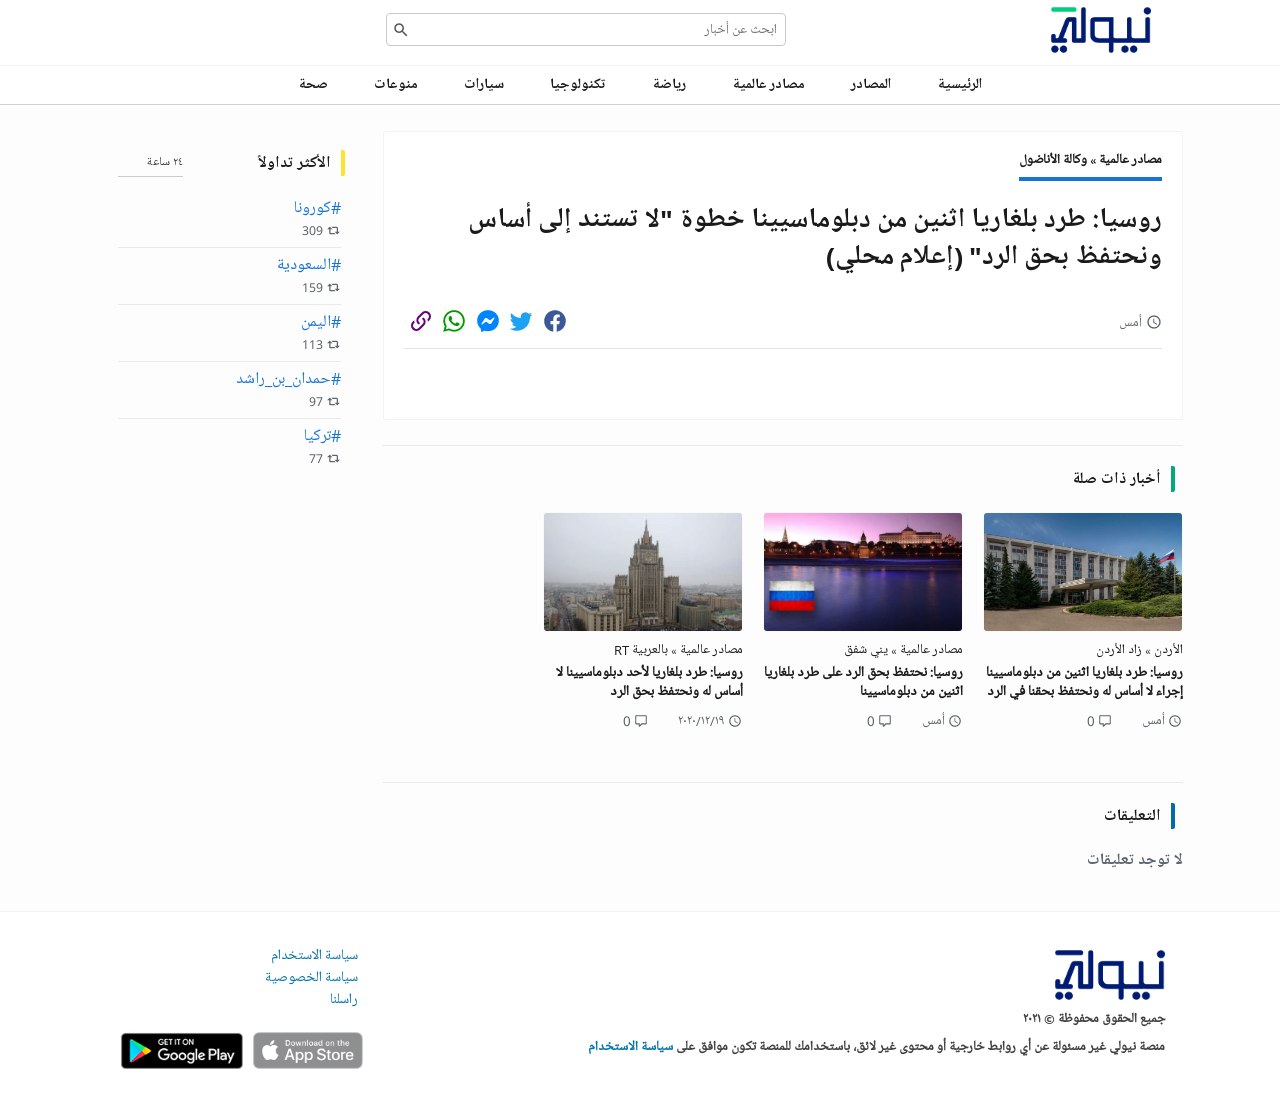Focus the news search input field
The image size is (1280, 1094).
(586, 30)
